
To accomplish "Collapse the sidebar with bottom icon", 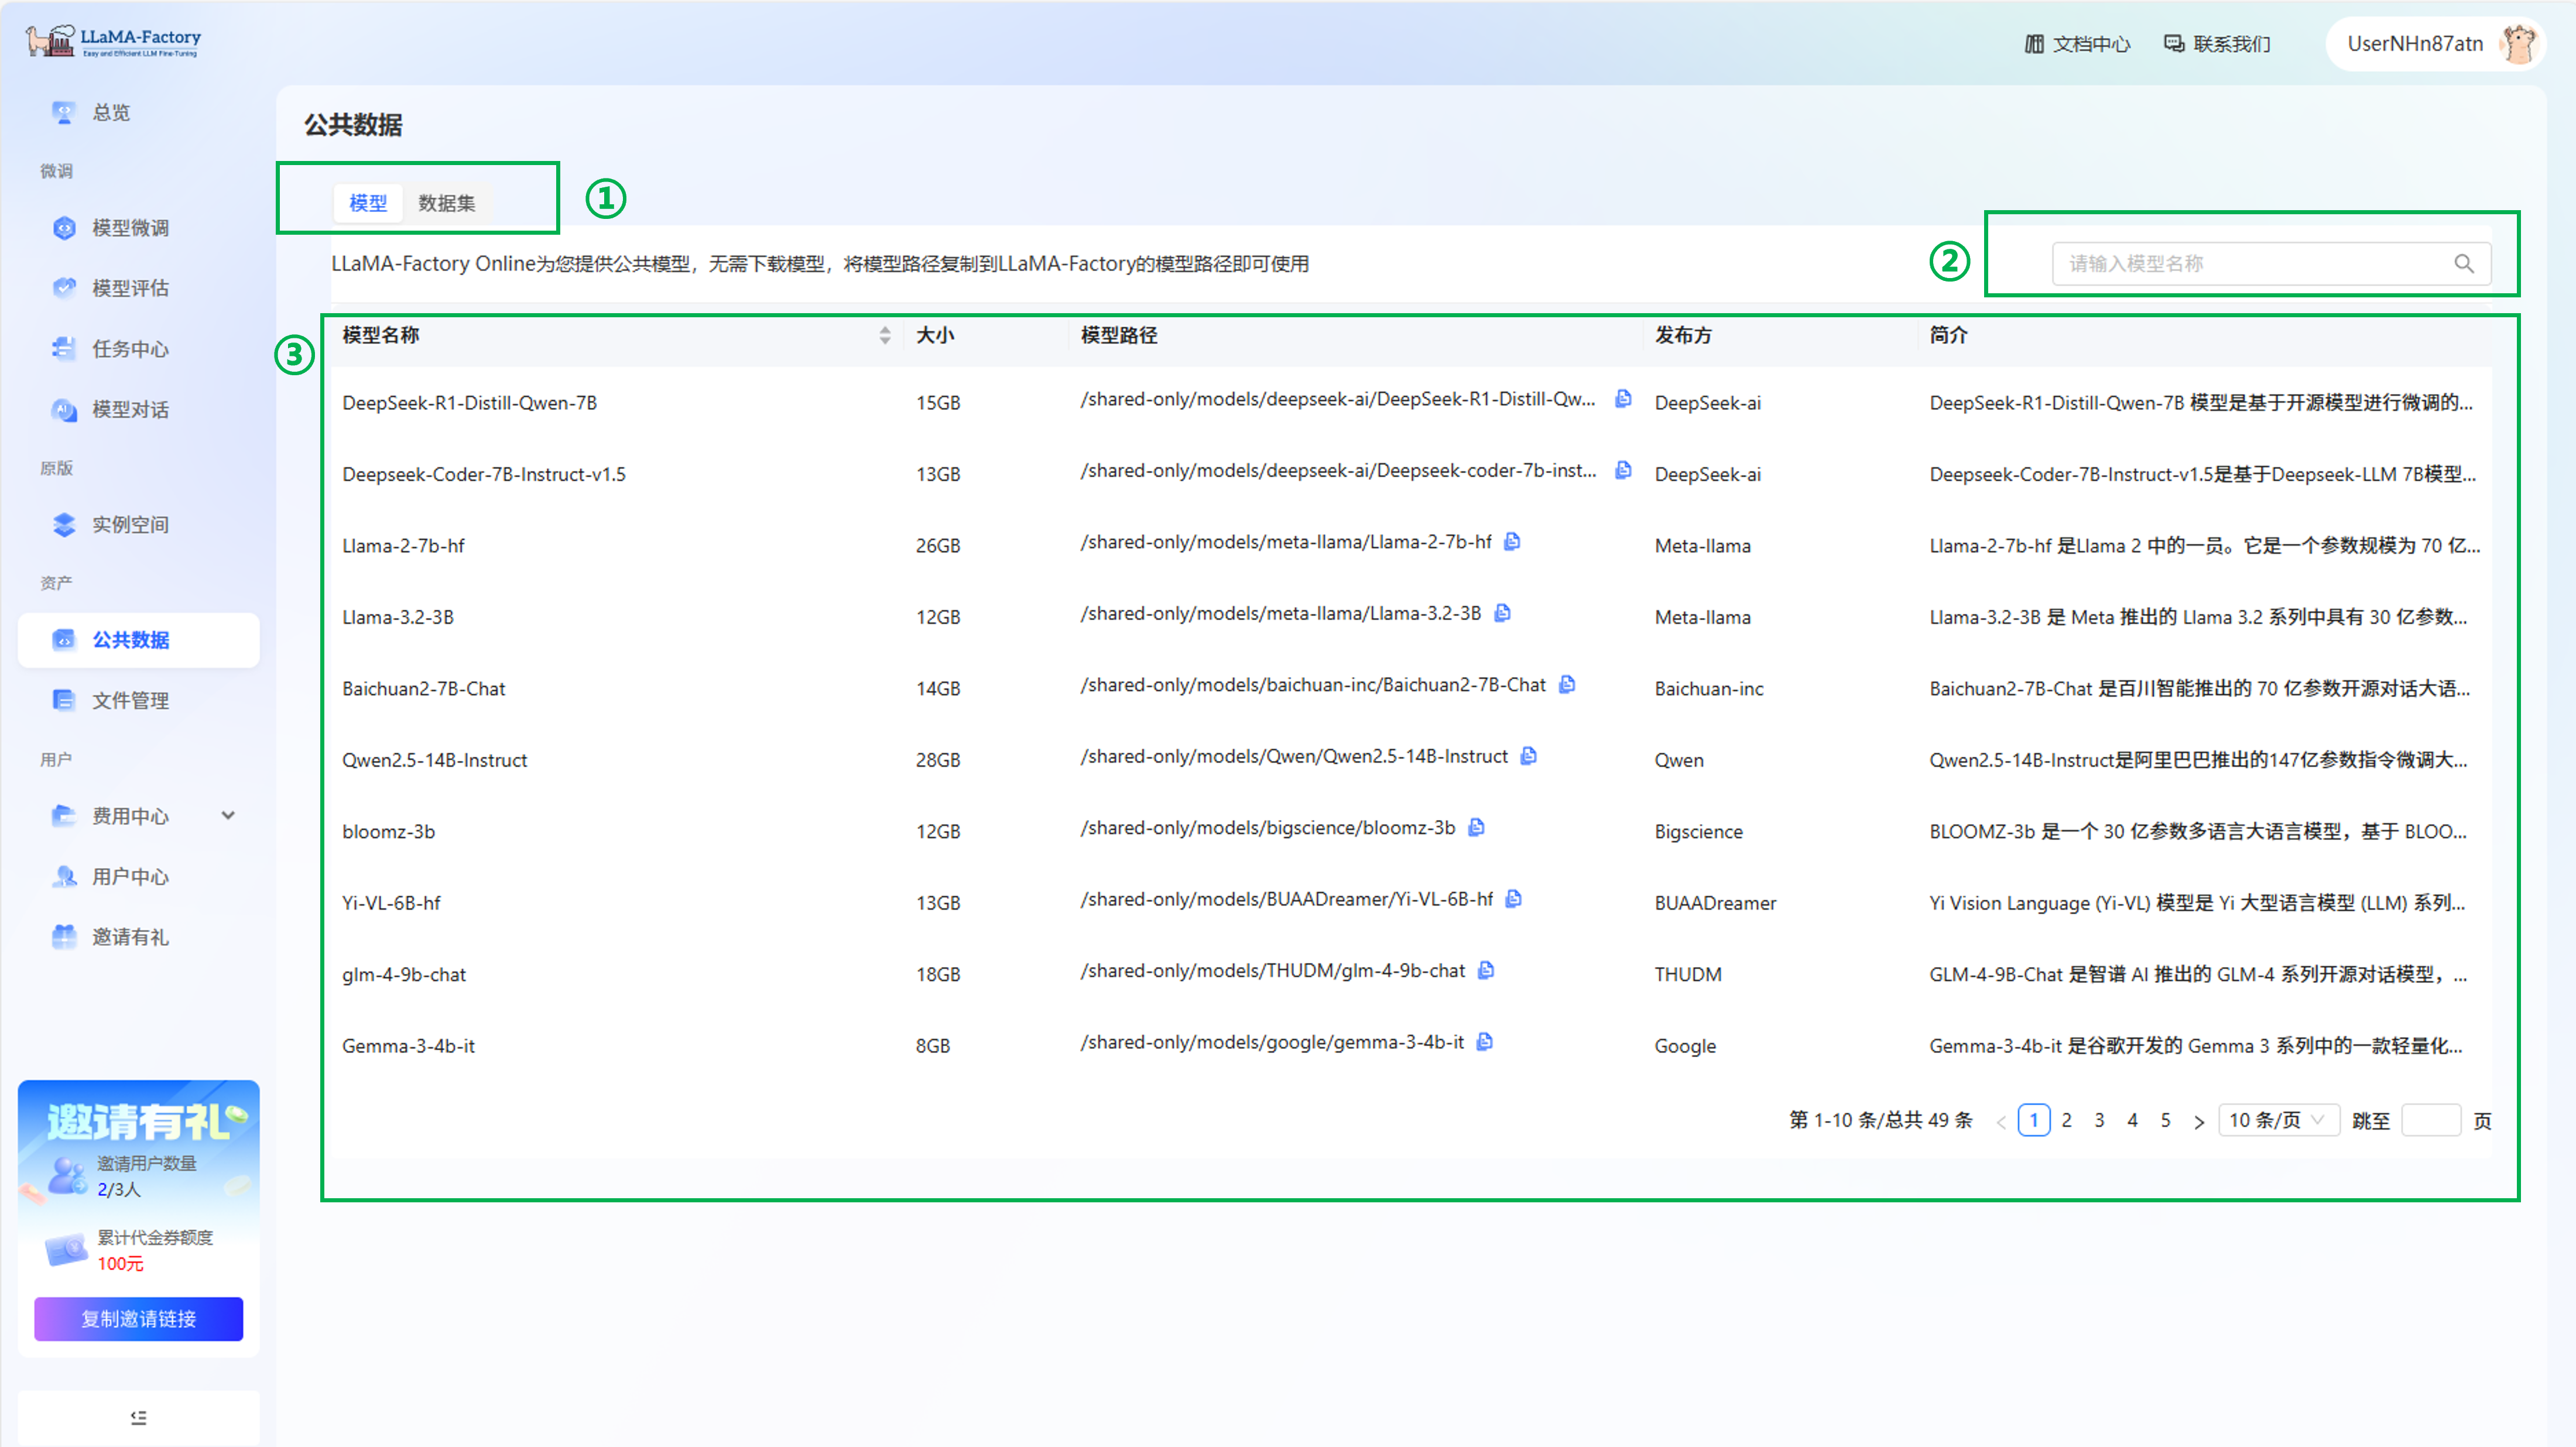I will tap(138, 1417).
